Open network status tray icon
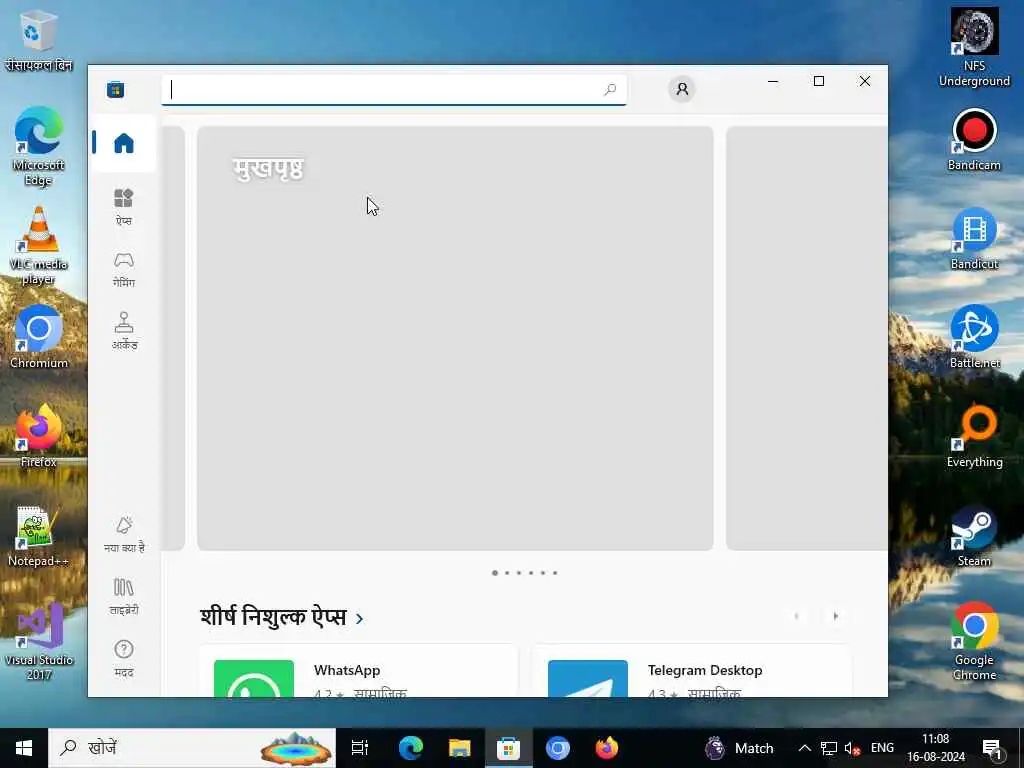 (x=829, y=748)
